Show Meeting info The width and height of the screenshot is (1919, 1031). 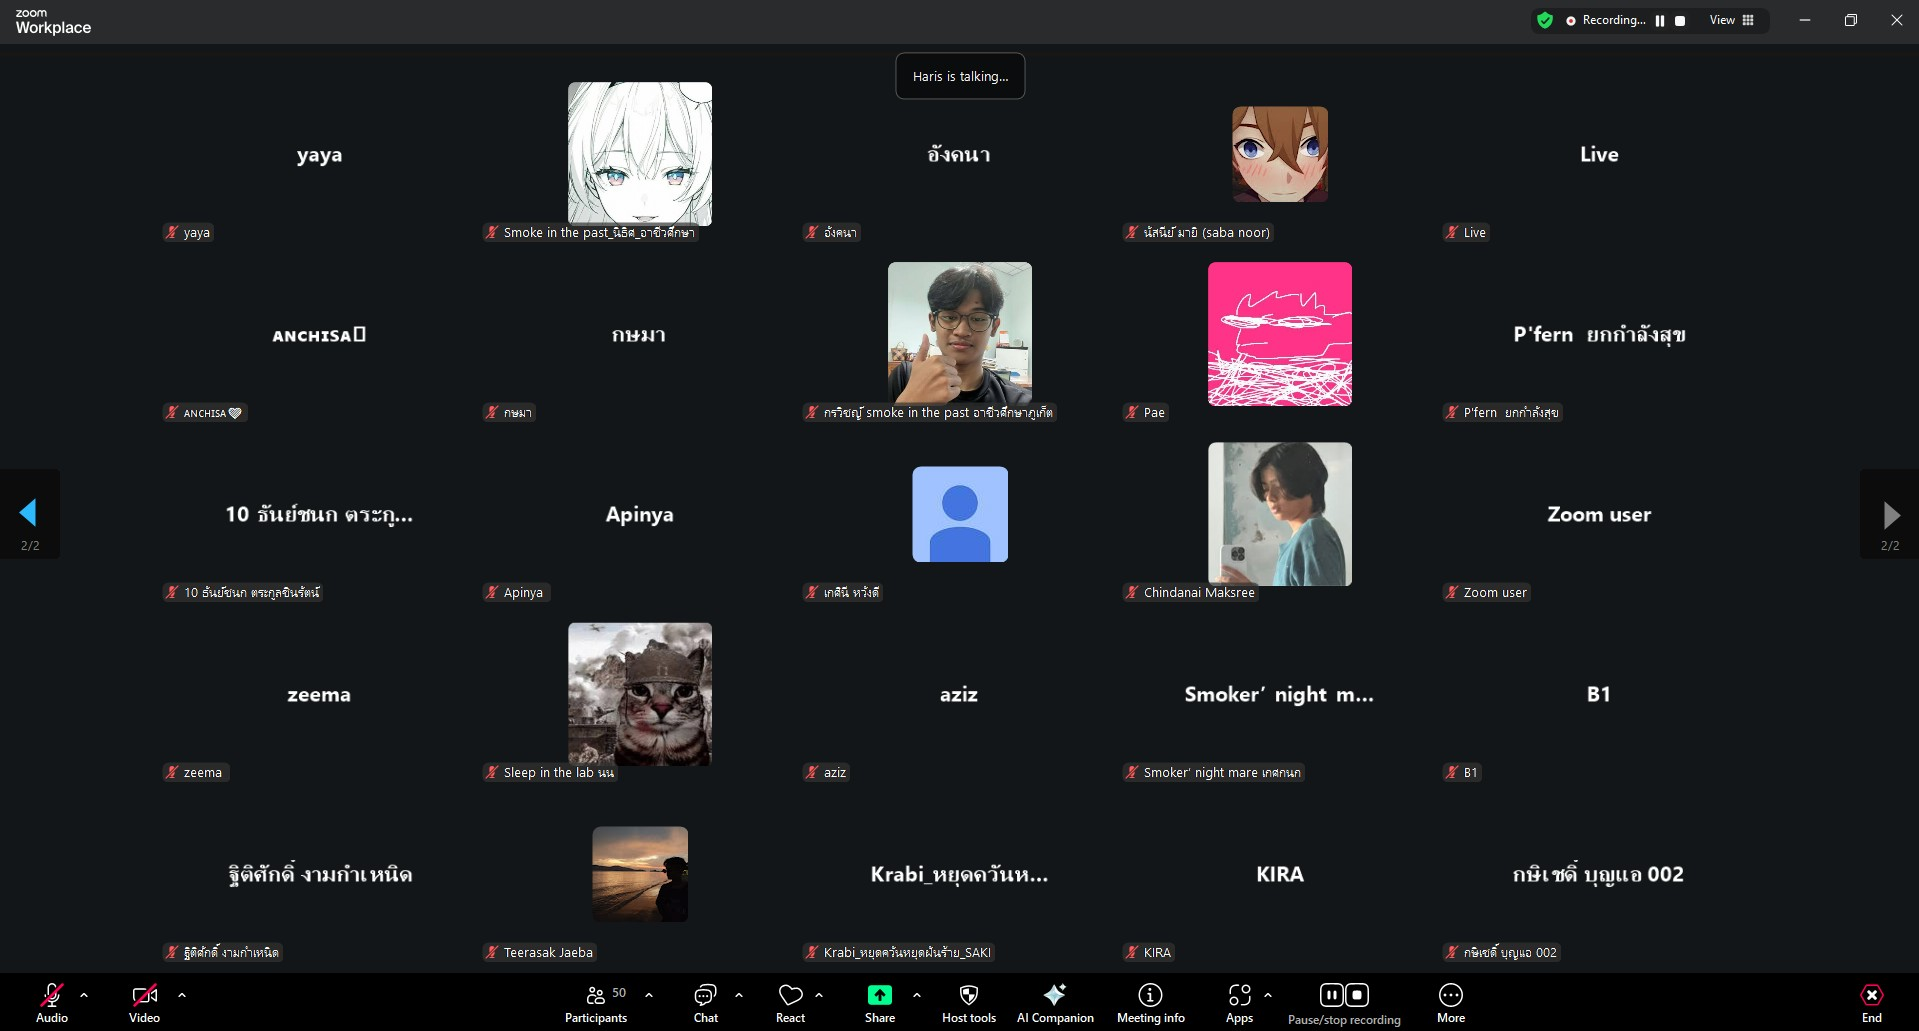point(1150,1003)
